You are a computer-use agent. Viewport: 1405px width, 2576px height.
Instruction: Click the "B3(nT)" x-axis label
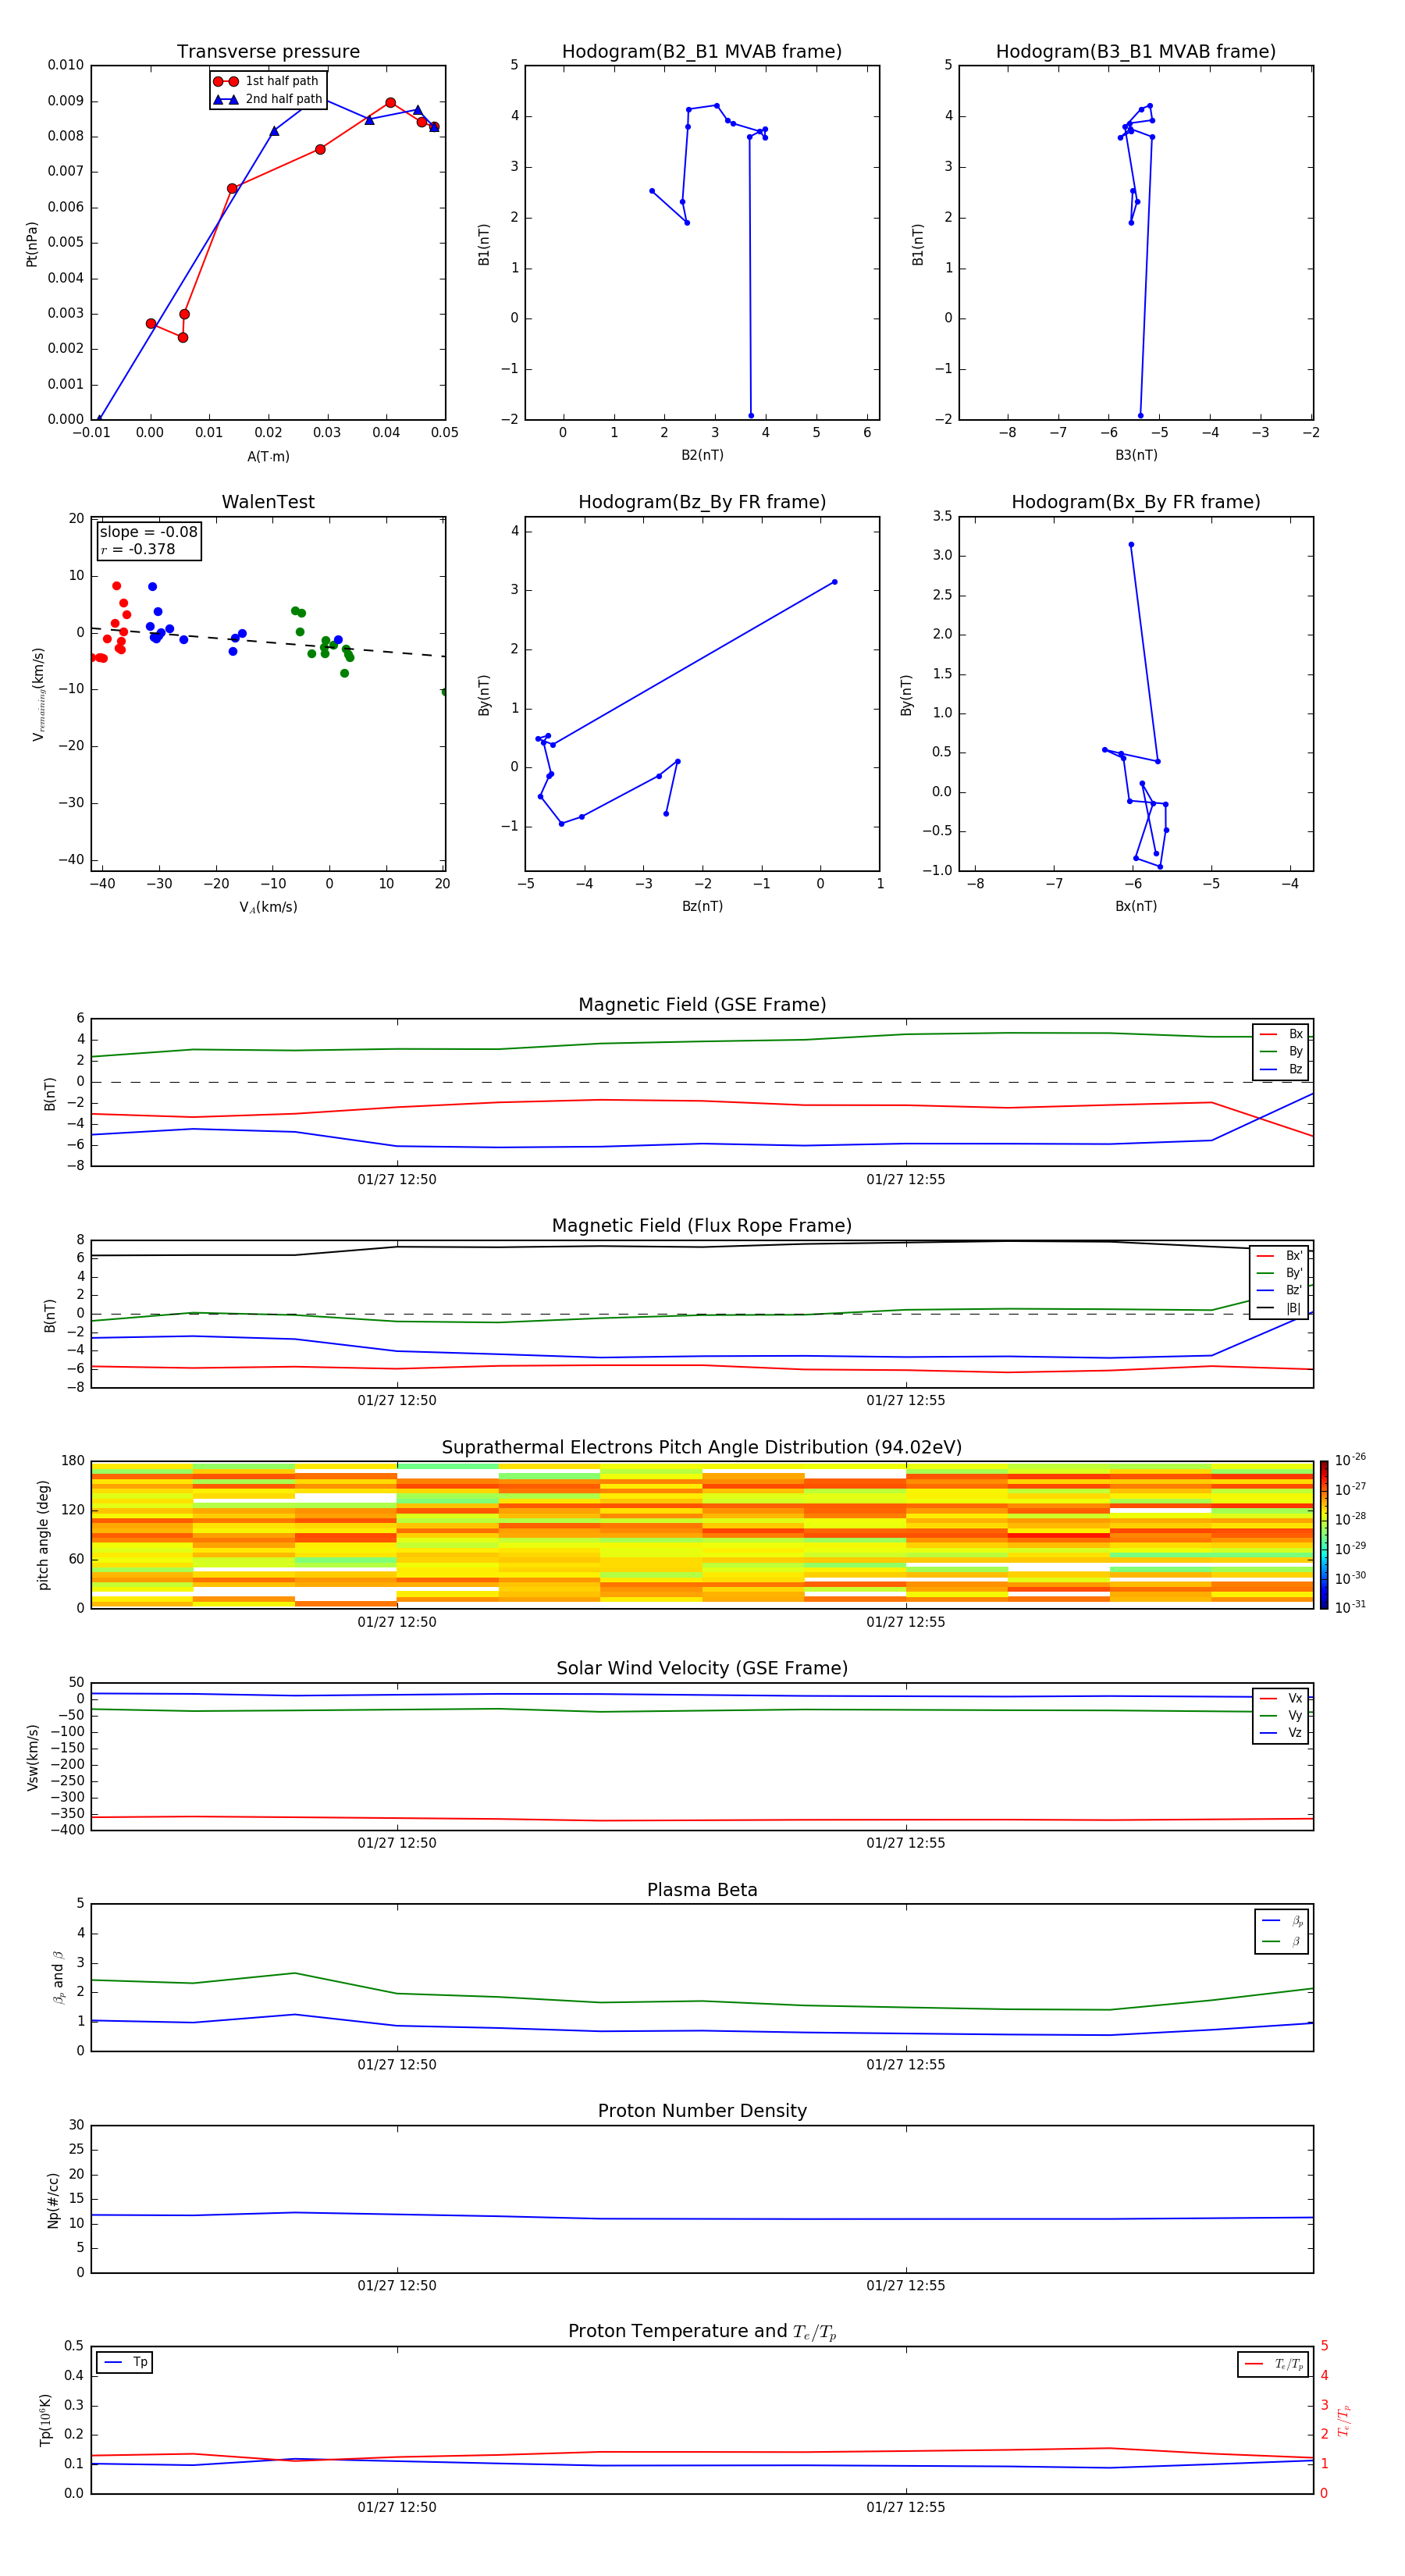click(x=1136, y=455)
